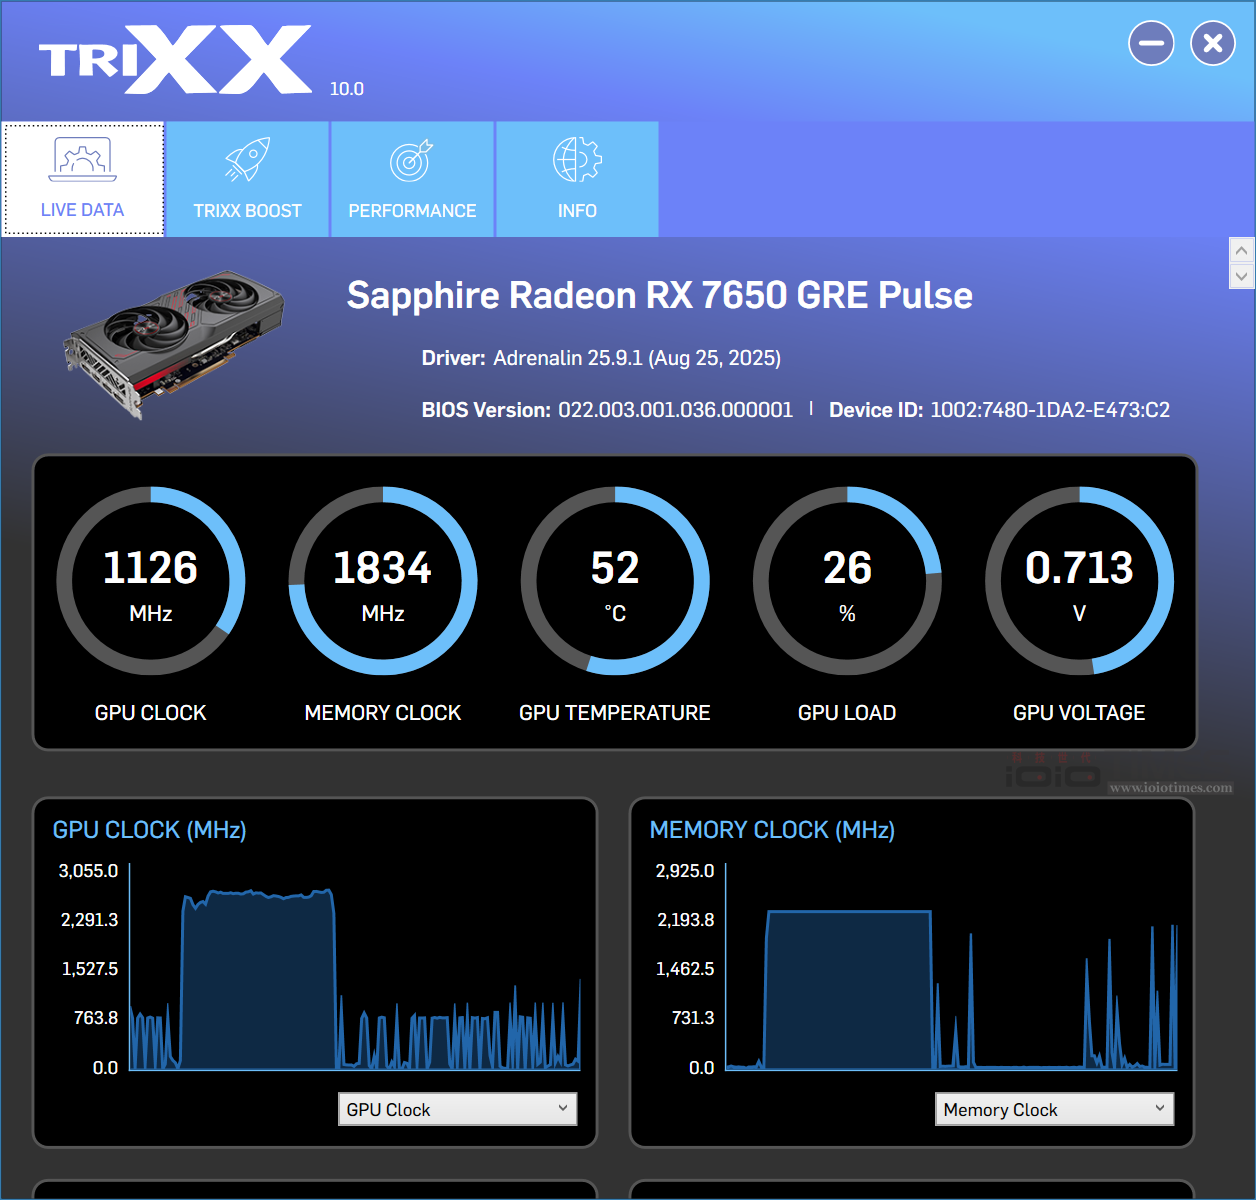Click the 3,055.0 axis label
1256x1200 pixels.
(x=88, y=871)
